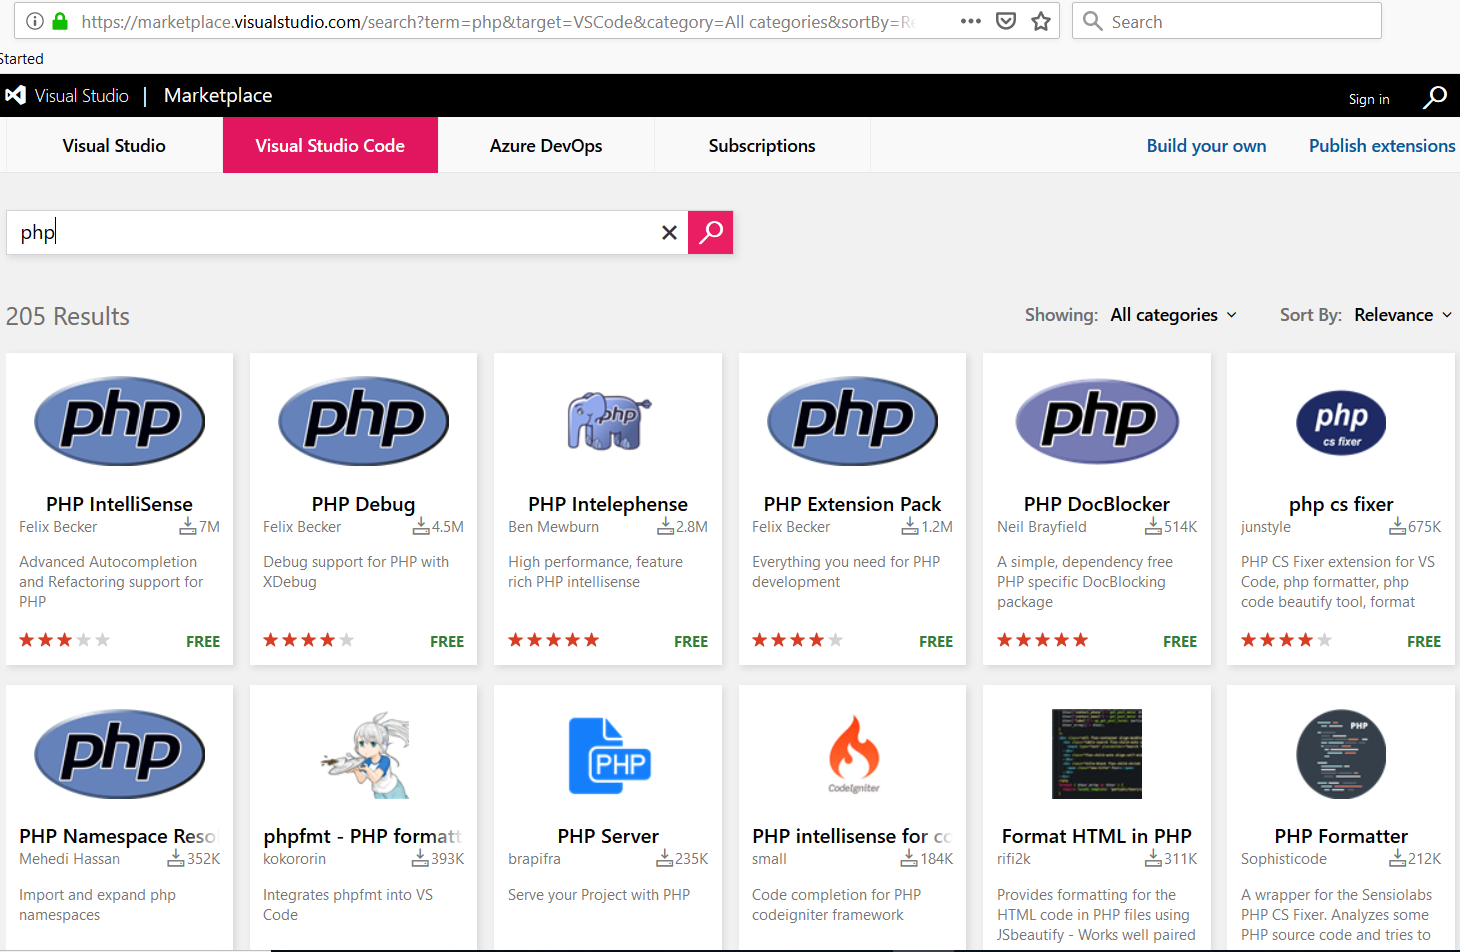
Task: Open the PHP DocBlocker title
Action: coord(1097,504)
